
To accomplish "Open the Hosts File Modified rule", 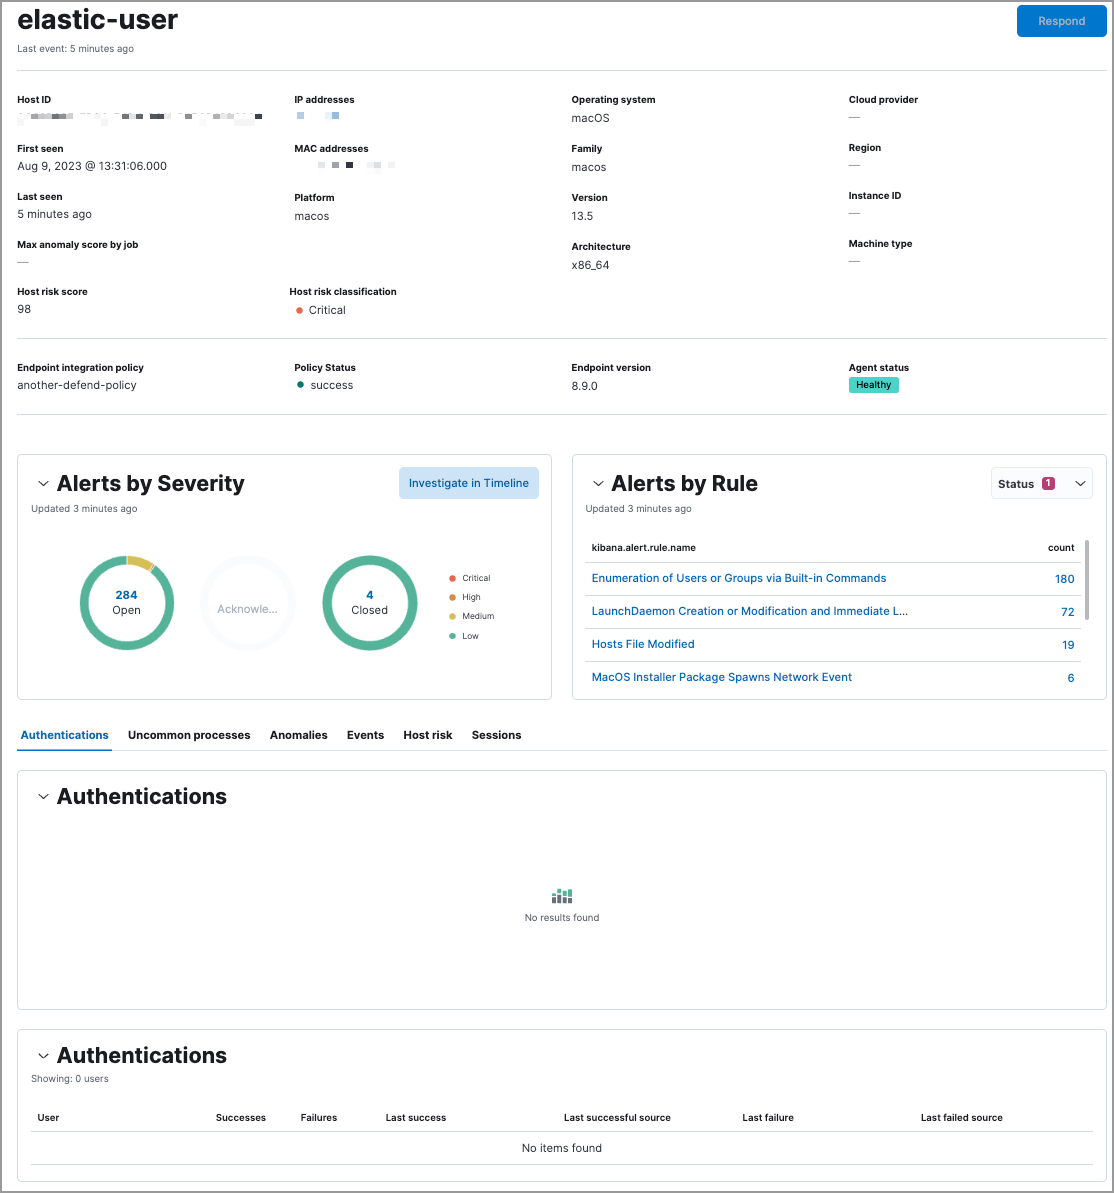I will pos(643,644).
